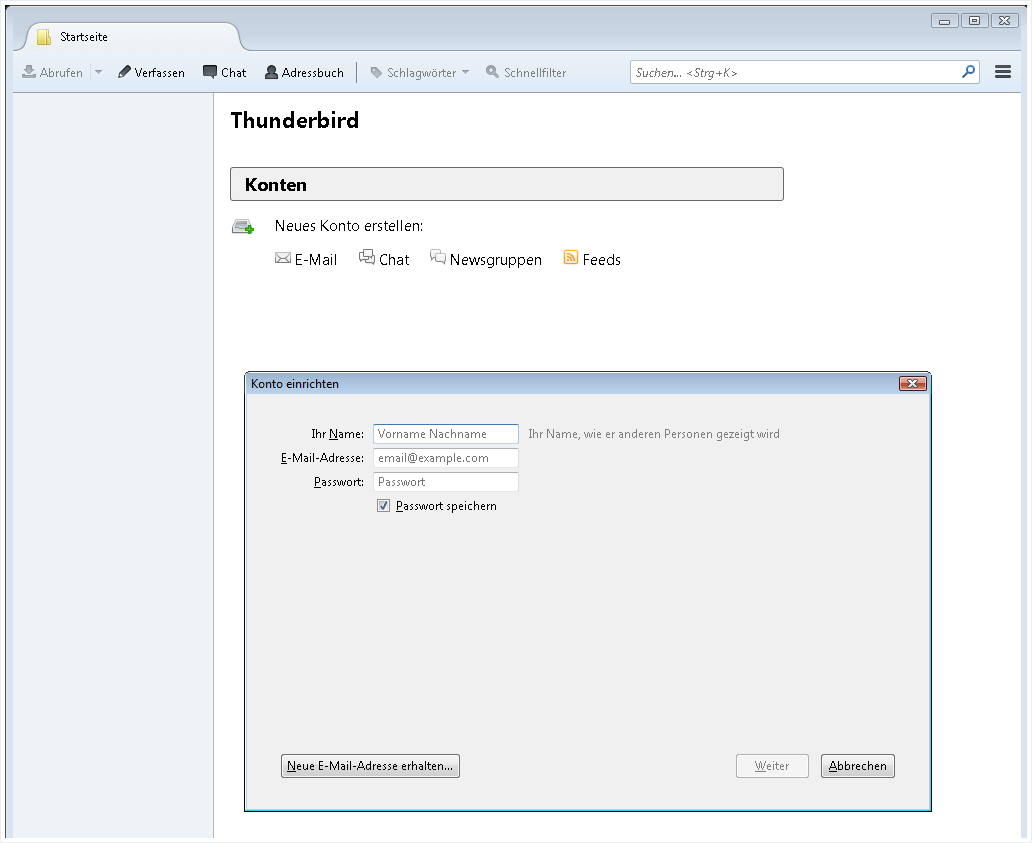Select the Startseite tab
This screenshot has height=843, width=1032.
[132, 37]
